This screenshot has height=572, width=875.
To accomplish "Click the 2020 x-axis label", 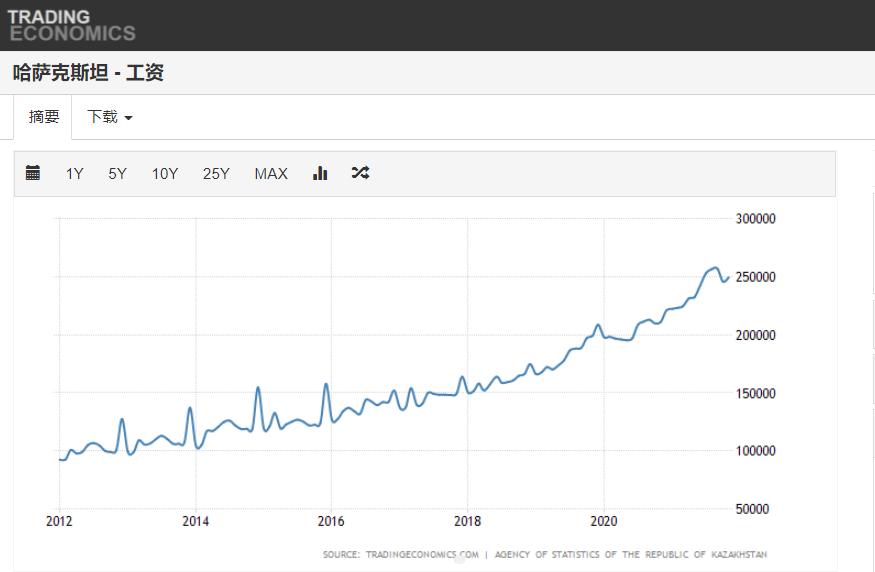I will tap(603, 521).
